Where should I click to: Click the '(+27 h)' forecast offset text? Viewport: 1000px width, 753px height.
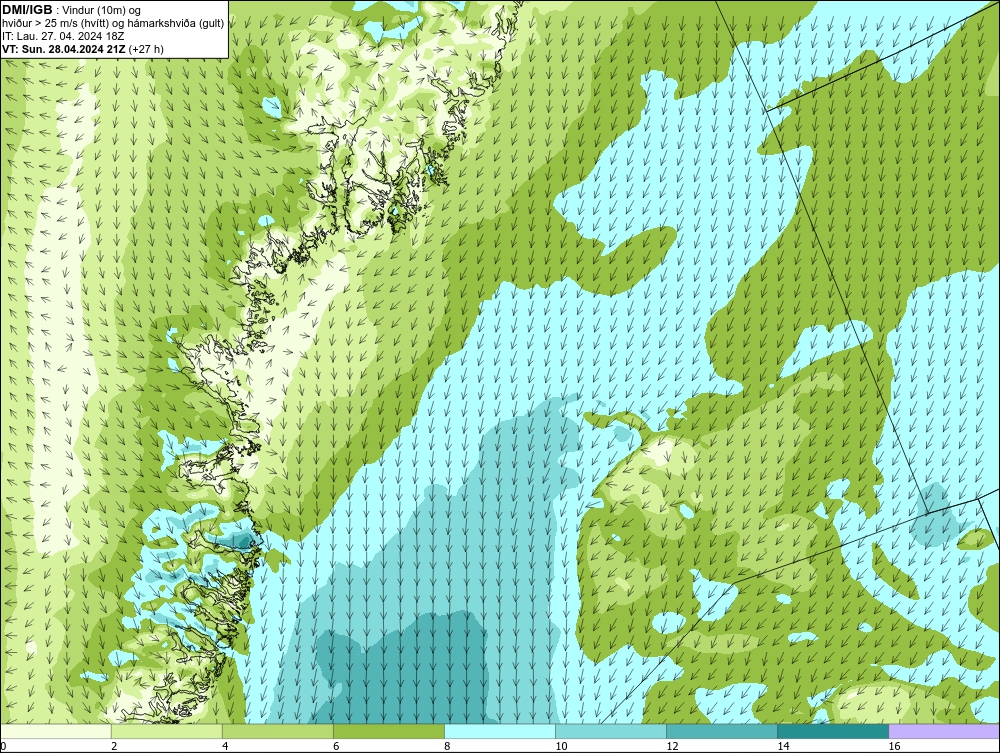(146, 49)
